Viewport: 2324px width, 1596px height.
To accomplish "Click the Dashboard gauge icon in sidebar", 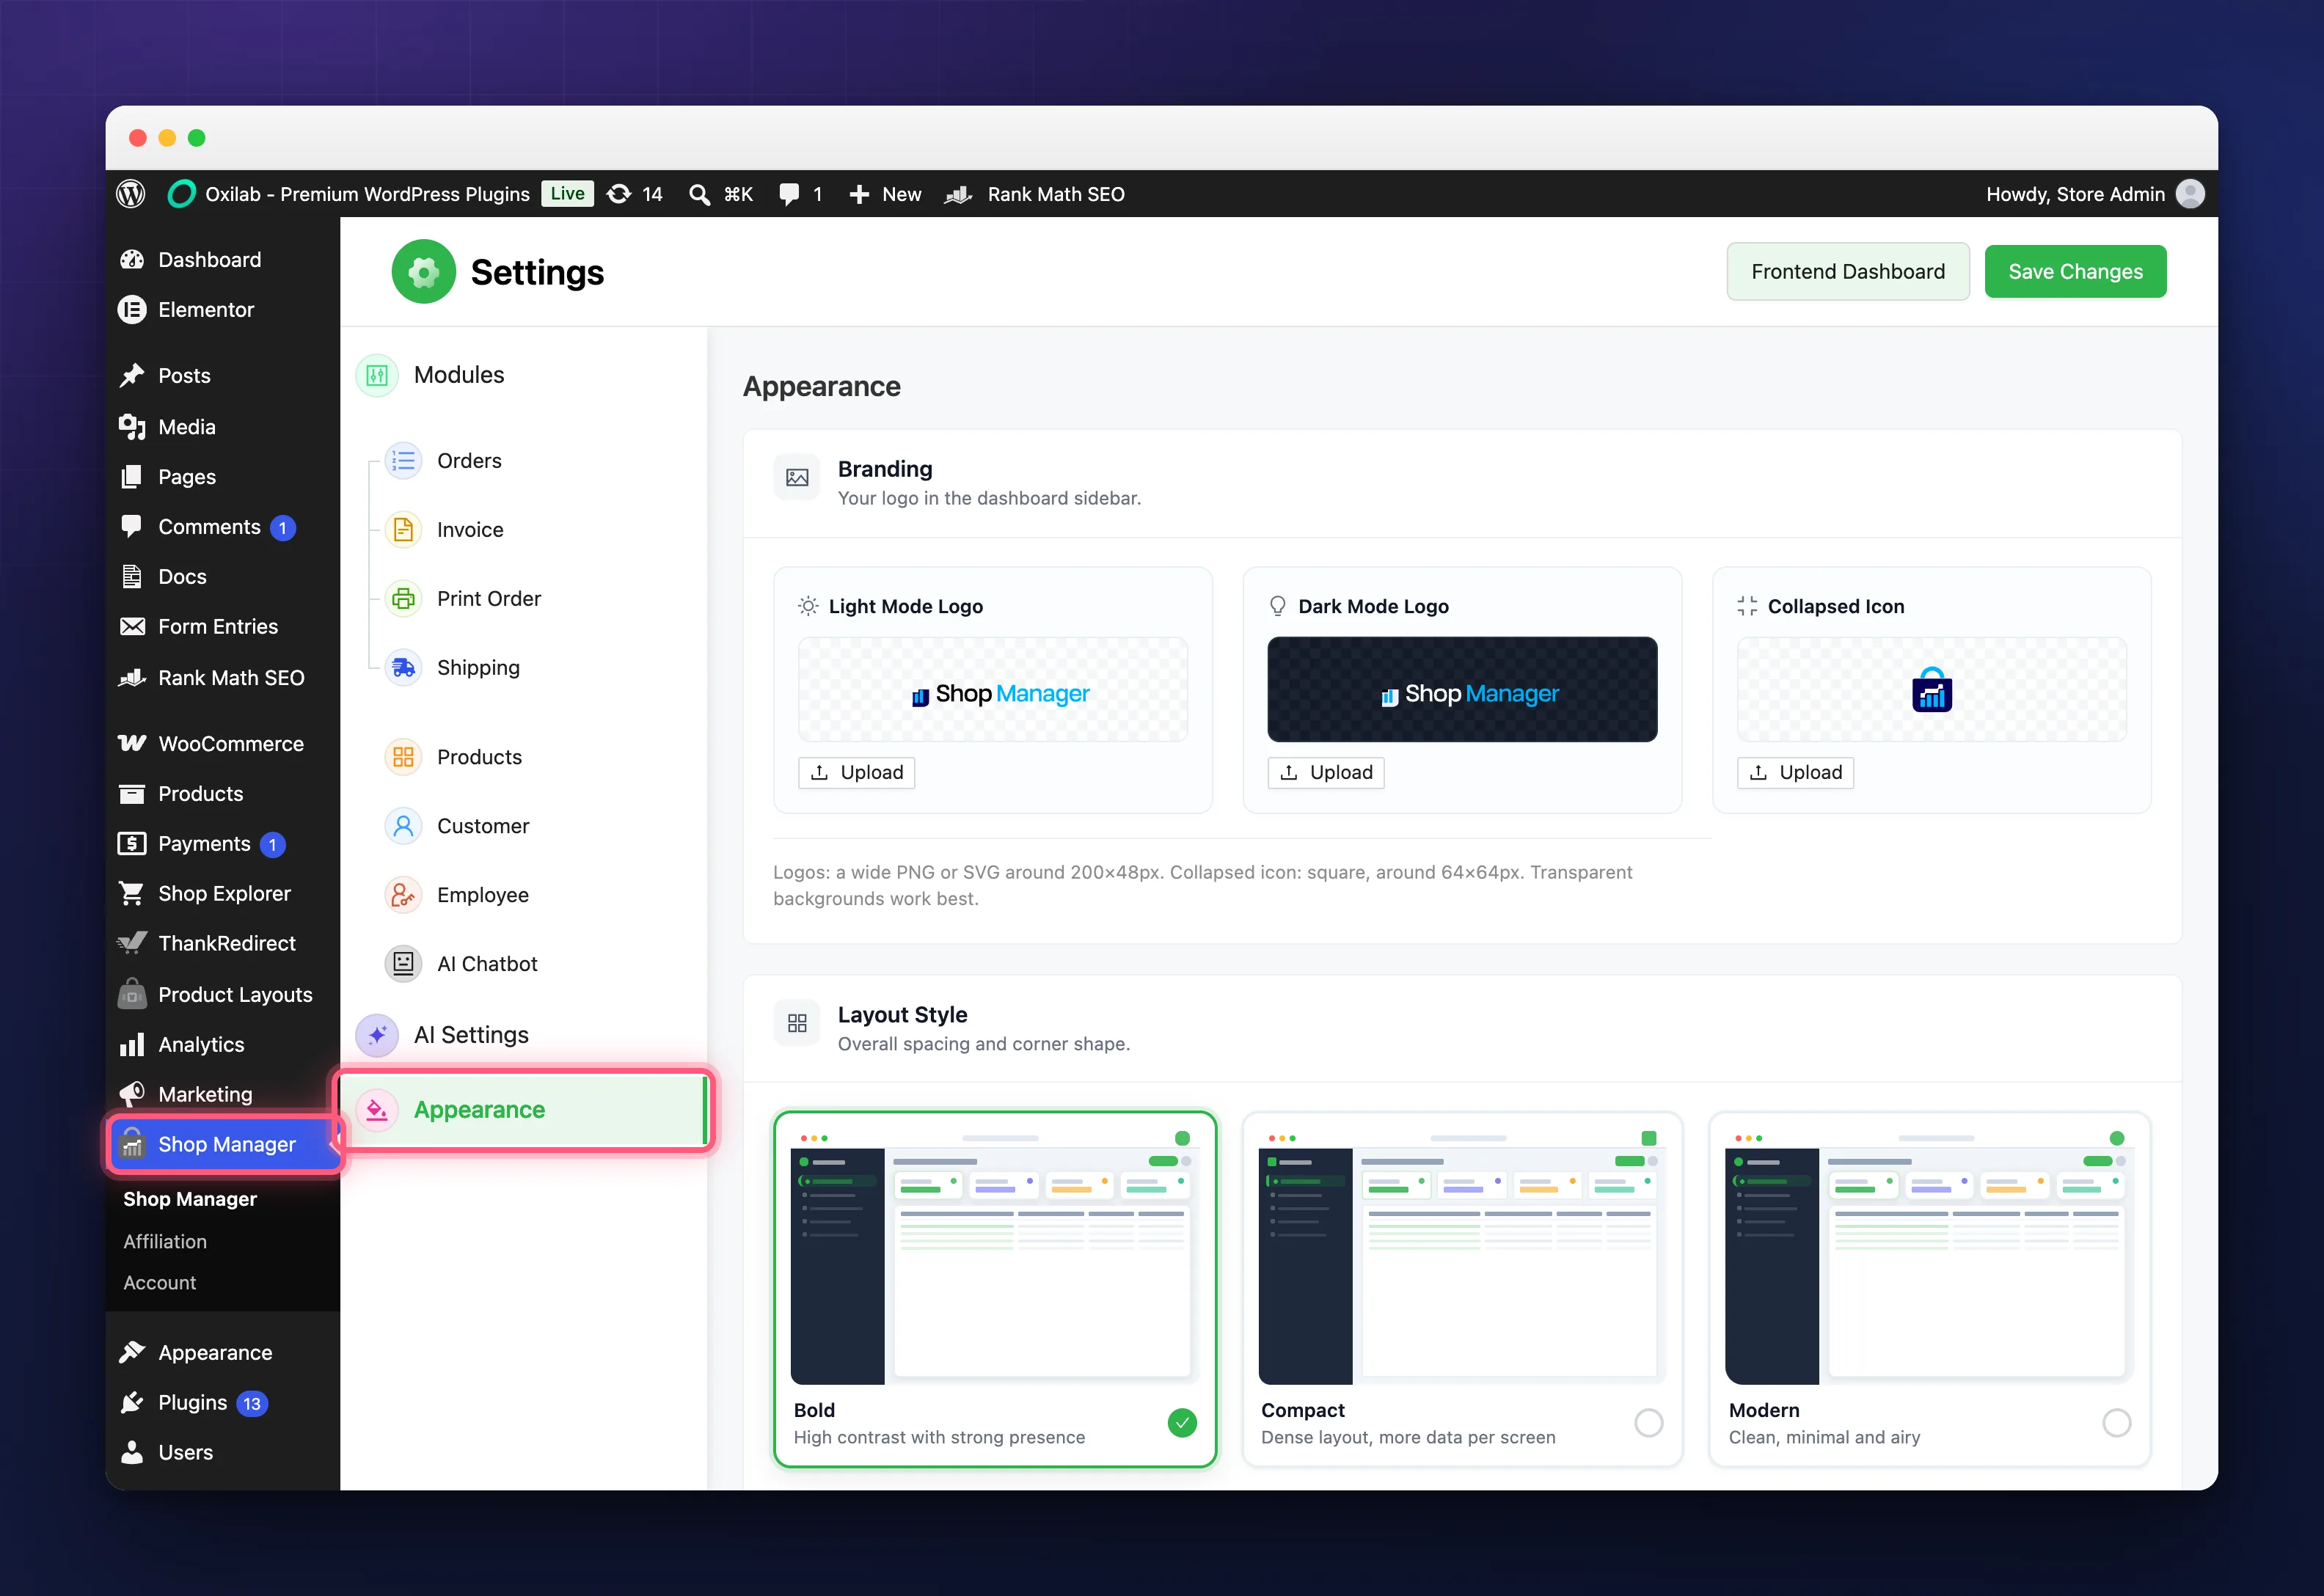I will [x=132, y=260].
